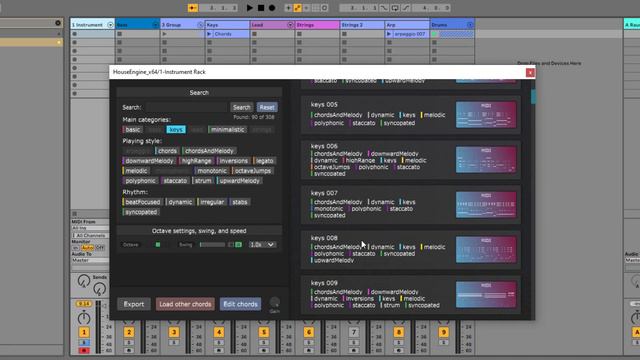
Task: Toggle the 'beatFocused' rhythm filter tag
Action: (x=142, y=202)
